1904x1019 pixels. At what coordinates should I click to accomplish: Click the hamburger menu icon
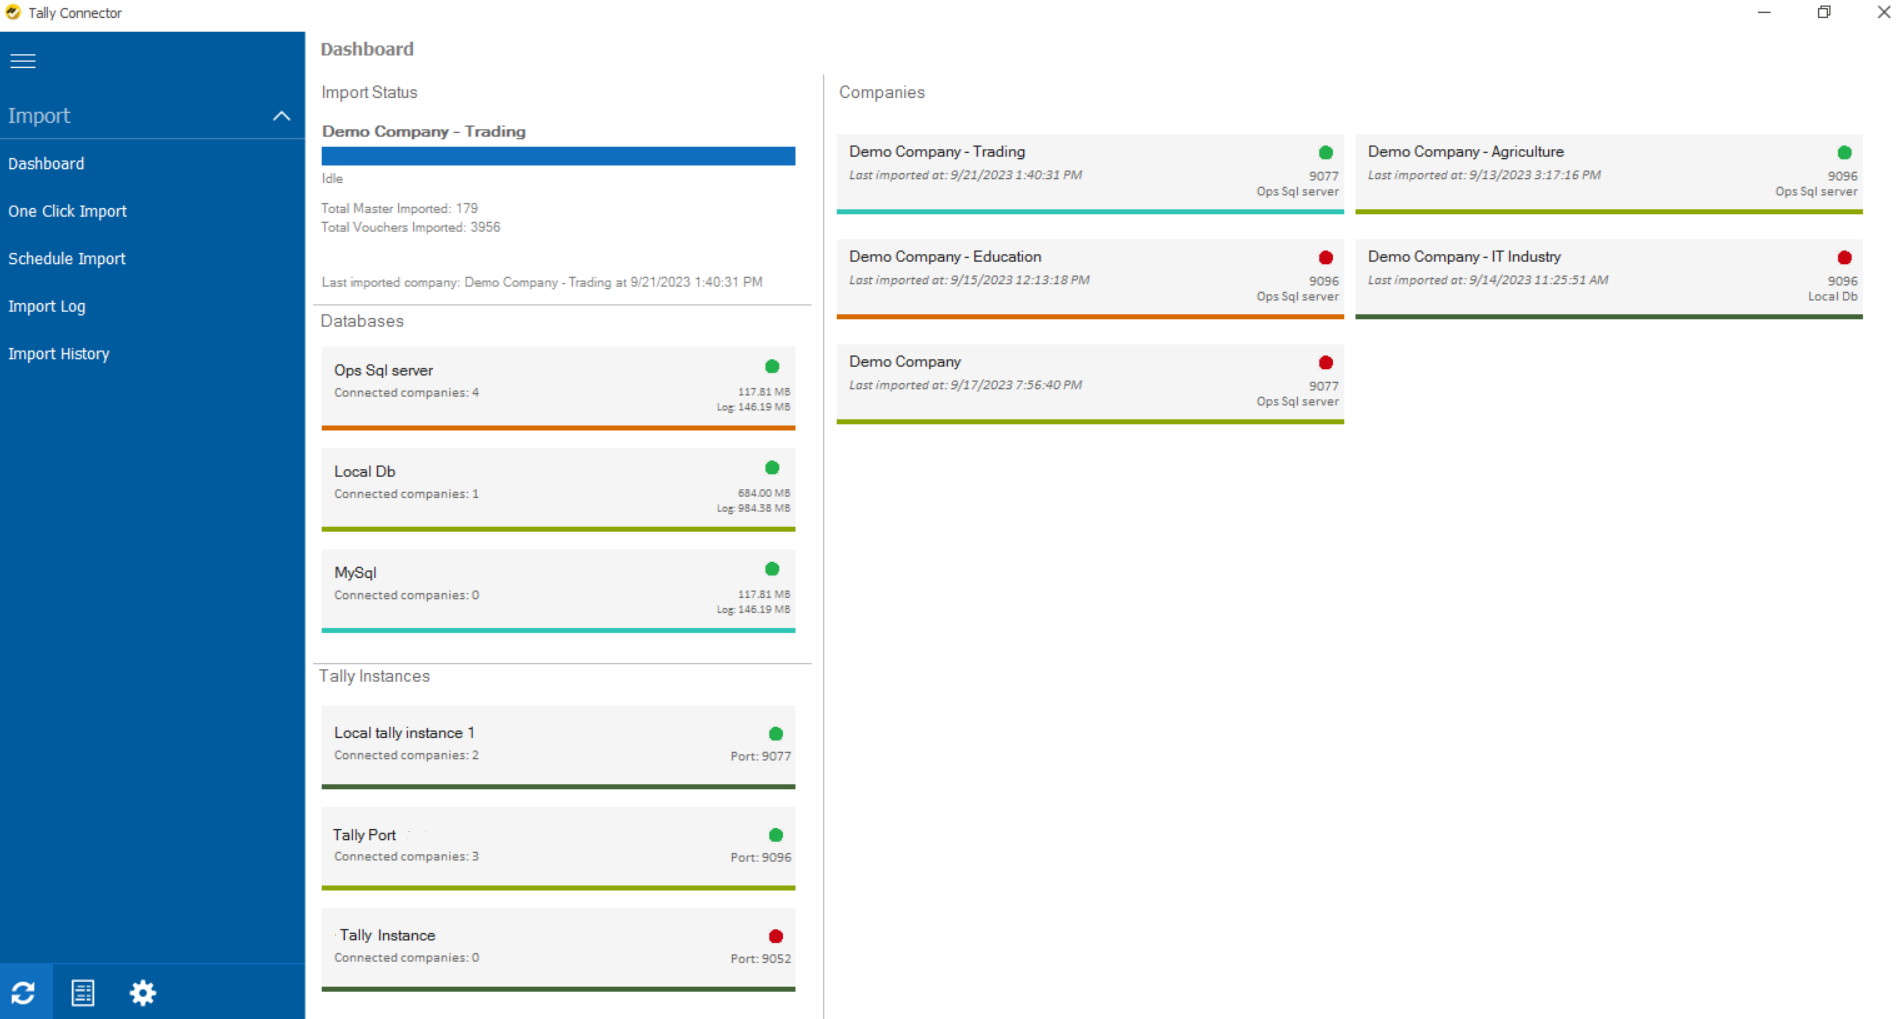[x=23, y=61]
